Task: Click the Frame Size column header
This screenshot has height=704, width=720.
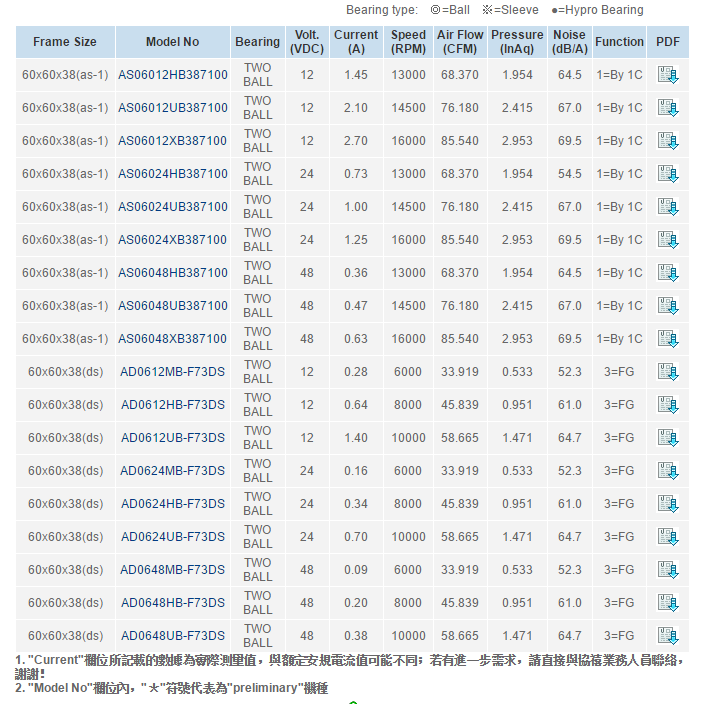Action: click(x=65, y=42)
